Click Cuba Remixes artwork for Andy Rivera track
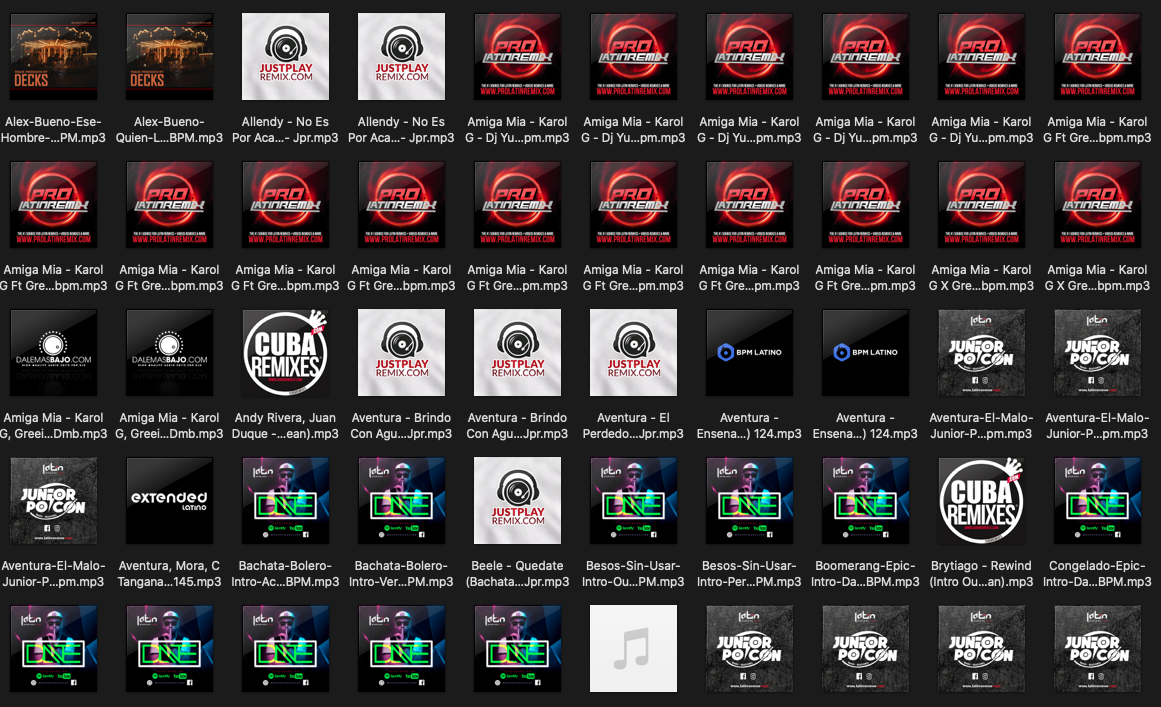The width and height of the screenshot is (1161, 707). [285, 352]
